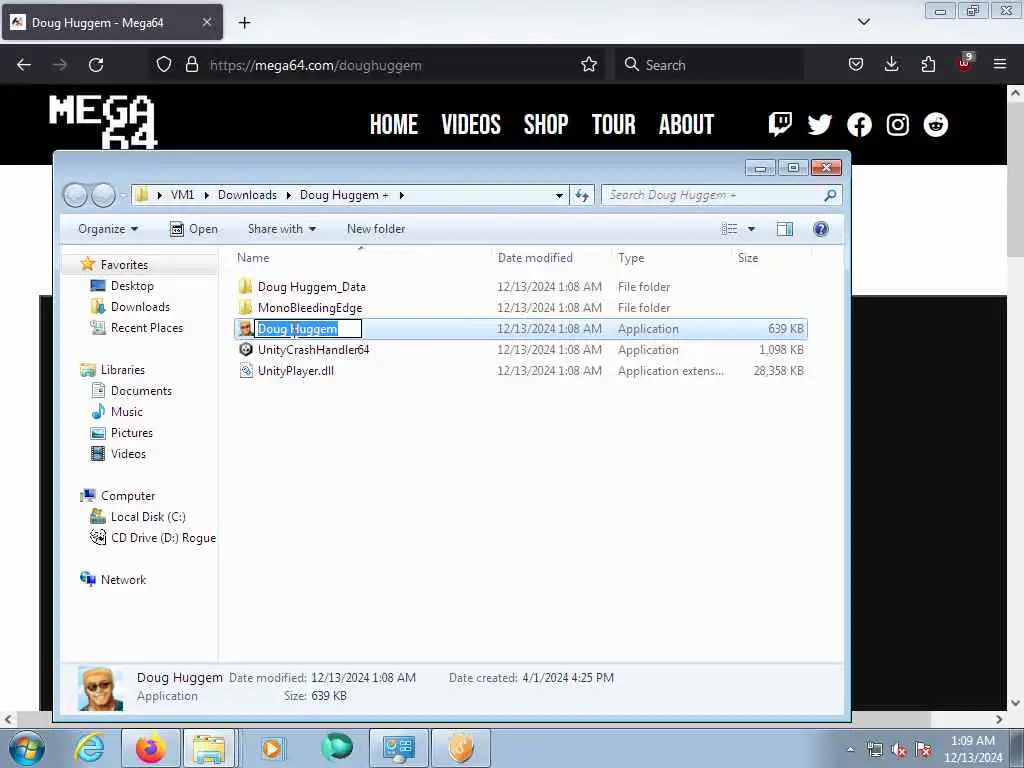Open the Reddit icon on Mega64 site
Viewport: 1024px width, 768px height.
[936, 124]
